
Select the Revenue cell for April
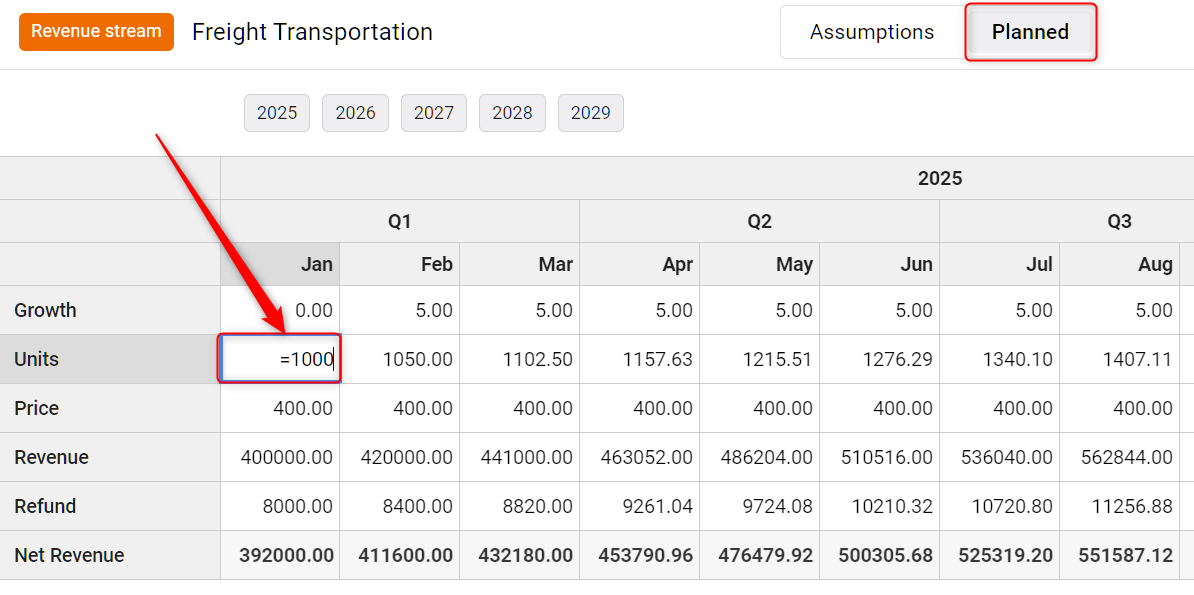pos(640,457)
